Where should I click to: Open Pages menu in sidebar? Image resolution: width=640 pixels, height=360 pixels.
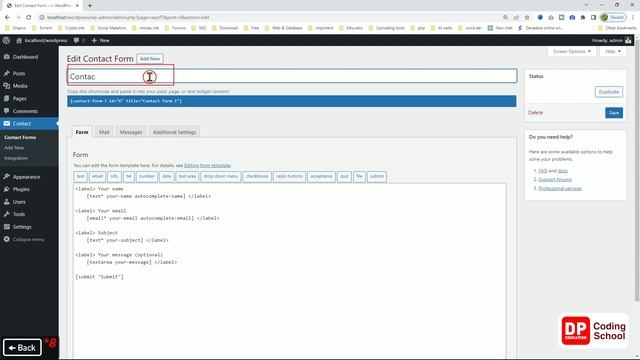tap(20, 99)
